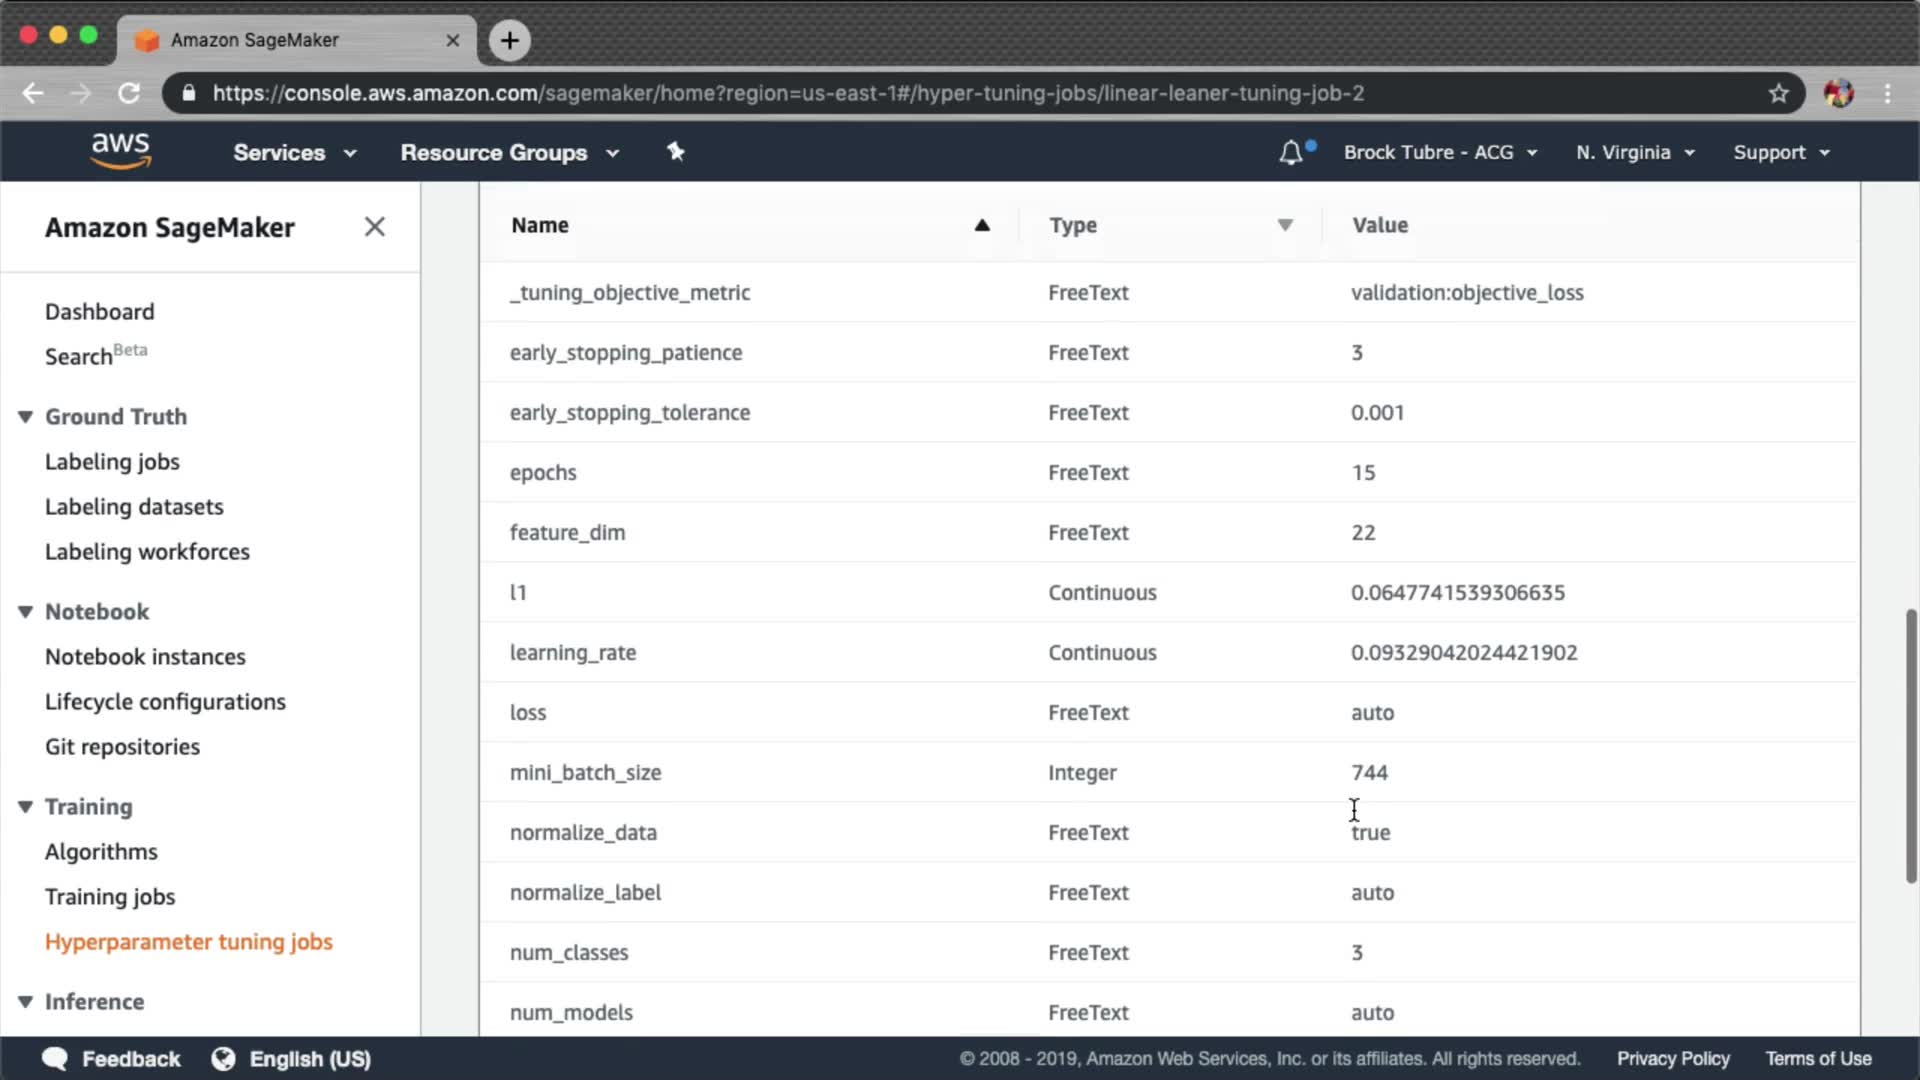Screen dimensions: 1920x1080
Task: Reload the page with refresh icon
Action: 129,93
